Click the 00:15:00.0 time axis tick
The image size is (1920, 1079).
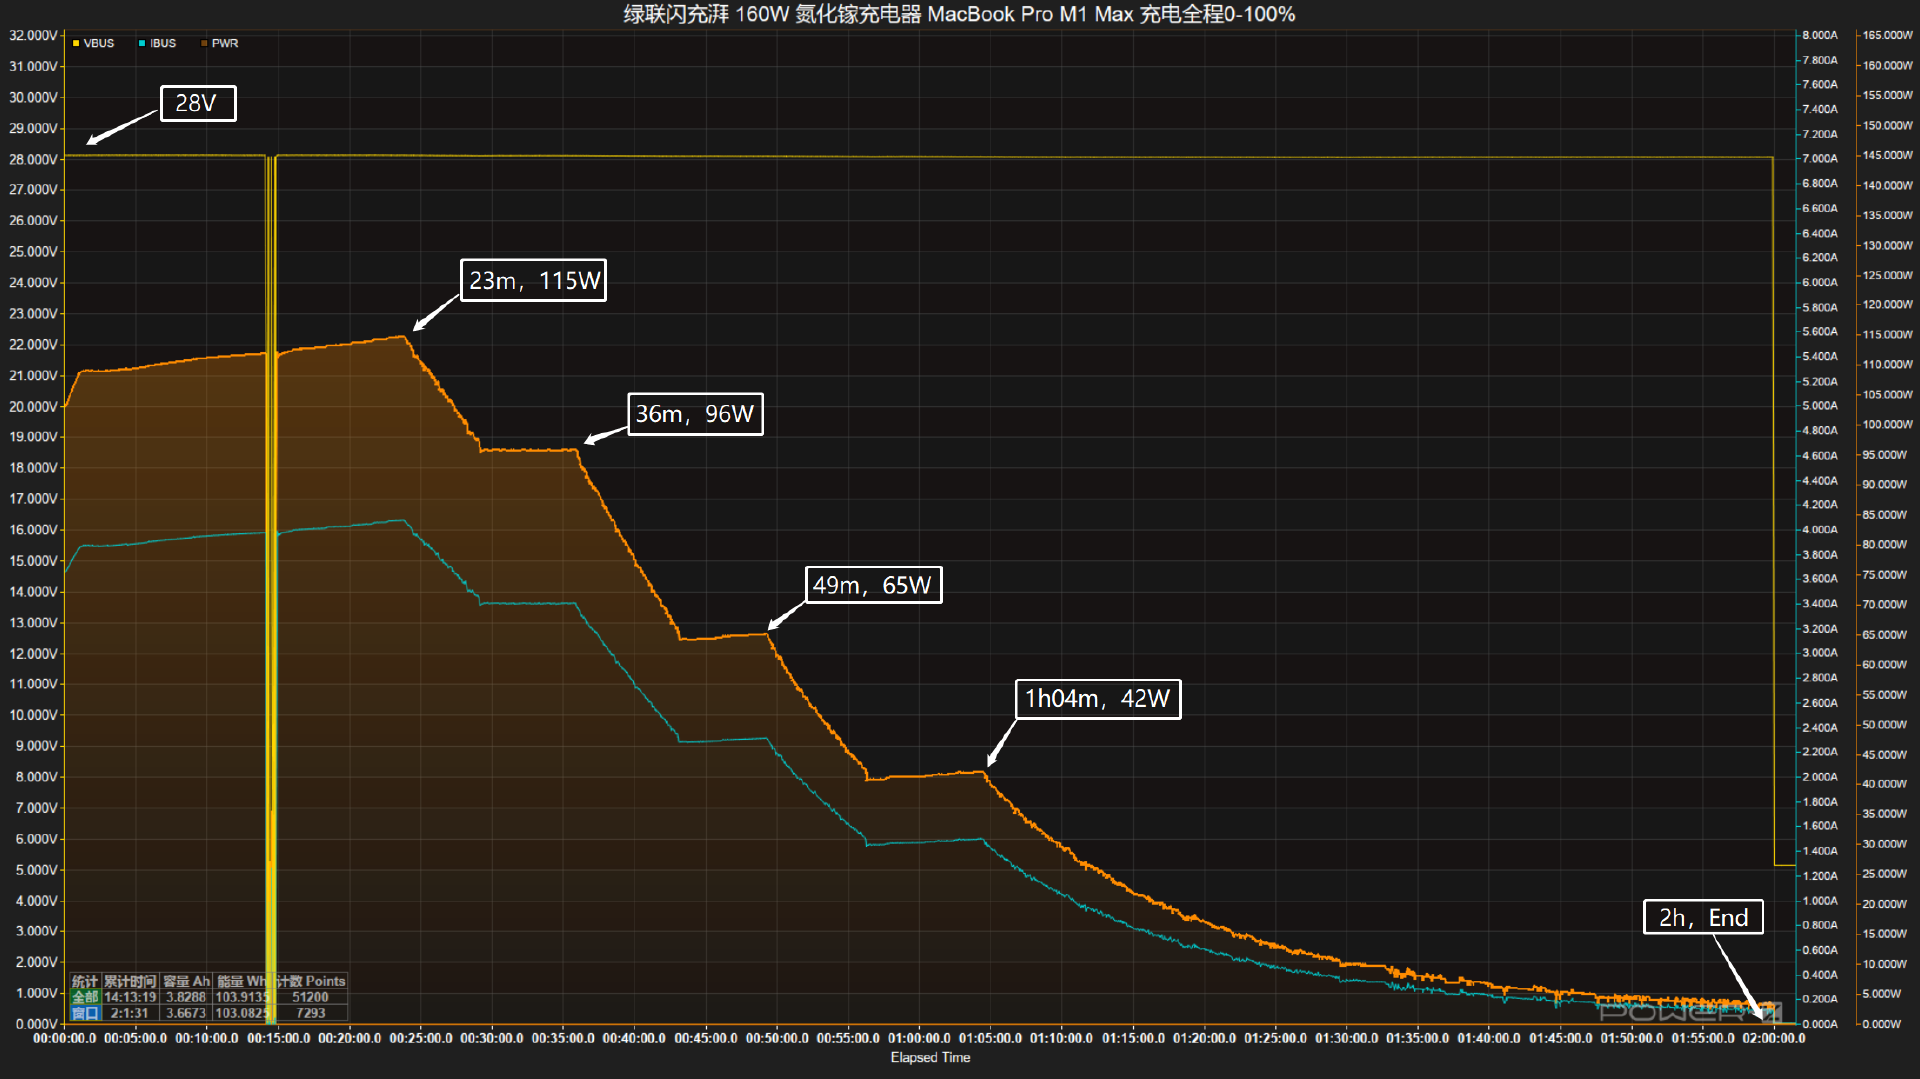279,1038
